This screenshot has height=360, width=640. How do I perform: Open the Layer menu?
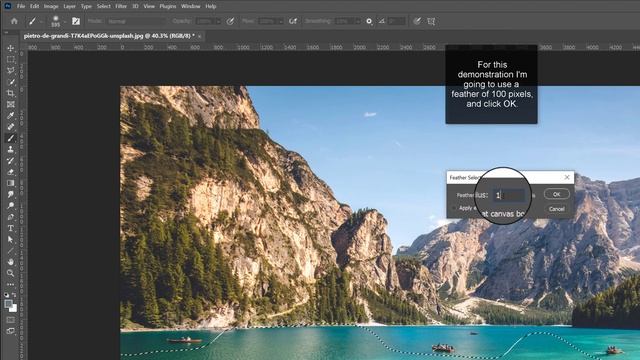point(69,6)
